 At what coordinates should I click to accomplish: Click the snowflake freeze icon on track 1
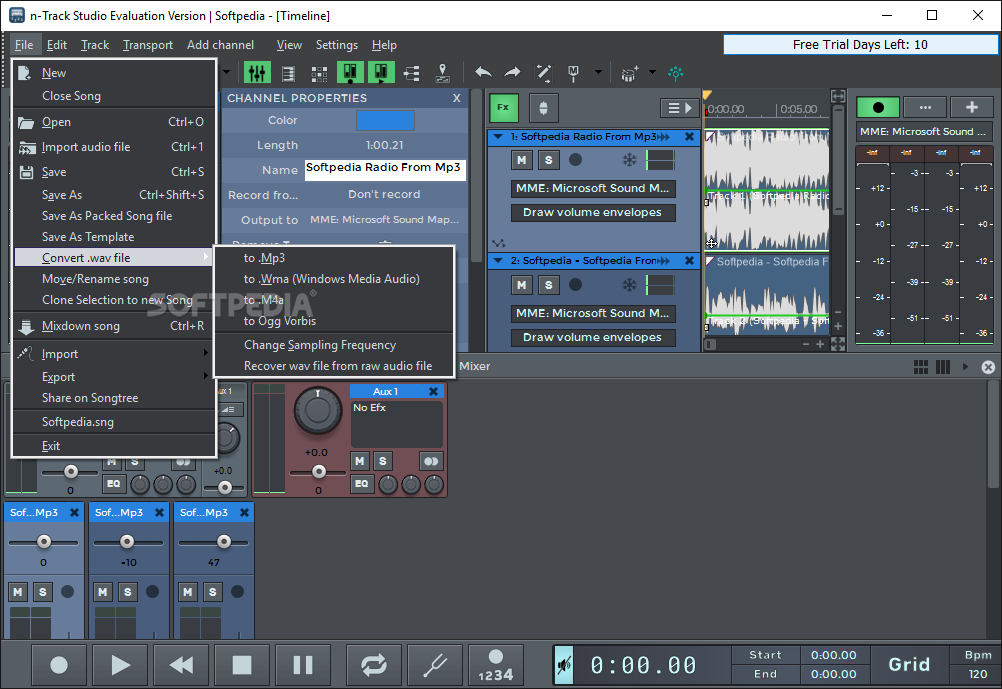coord(629,160)
